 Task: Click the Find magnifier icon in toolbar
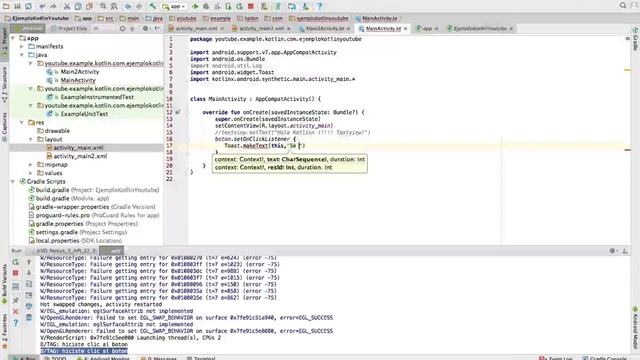coord(103,6)
